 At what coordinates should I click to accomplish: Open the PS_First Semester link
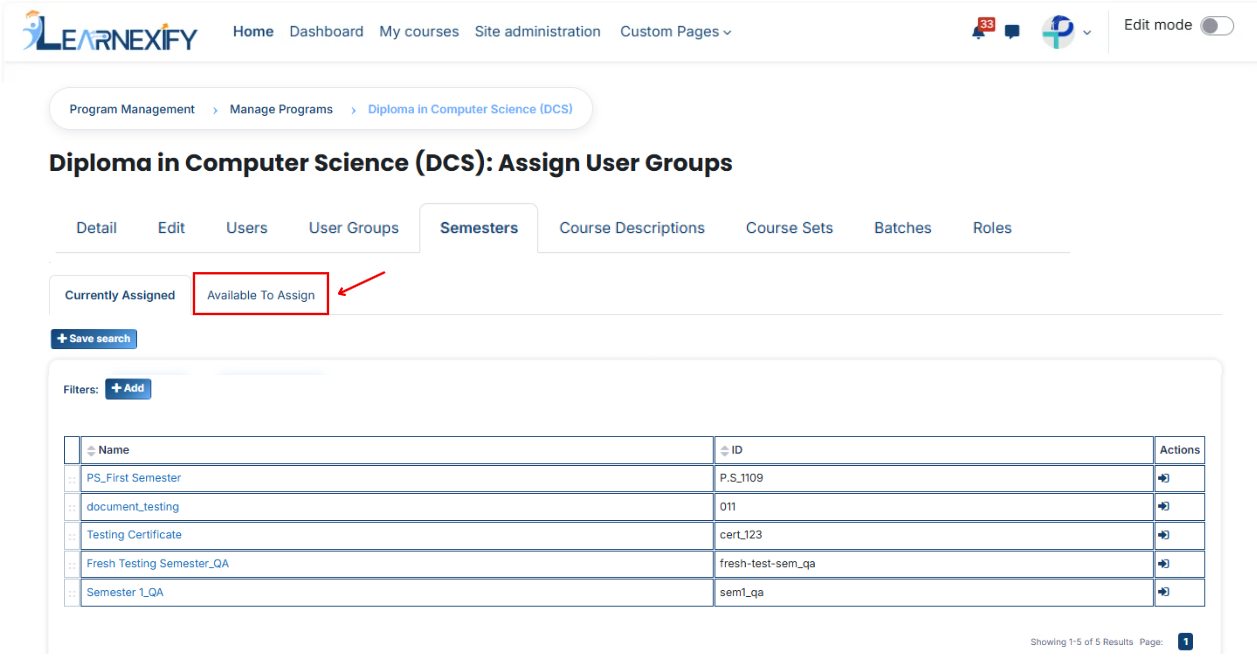coord(134,478)
